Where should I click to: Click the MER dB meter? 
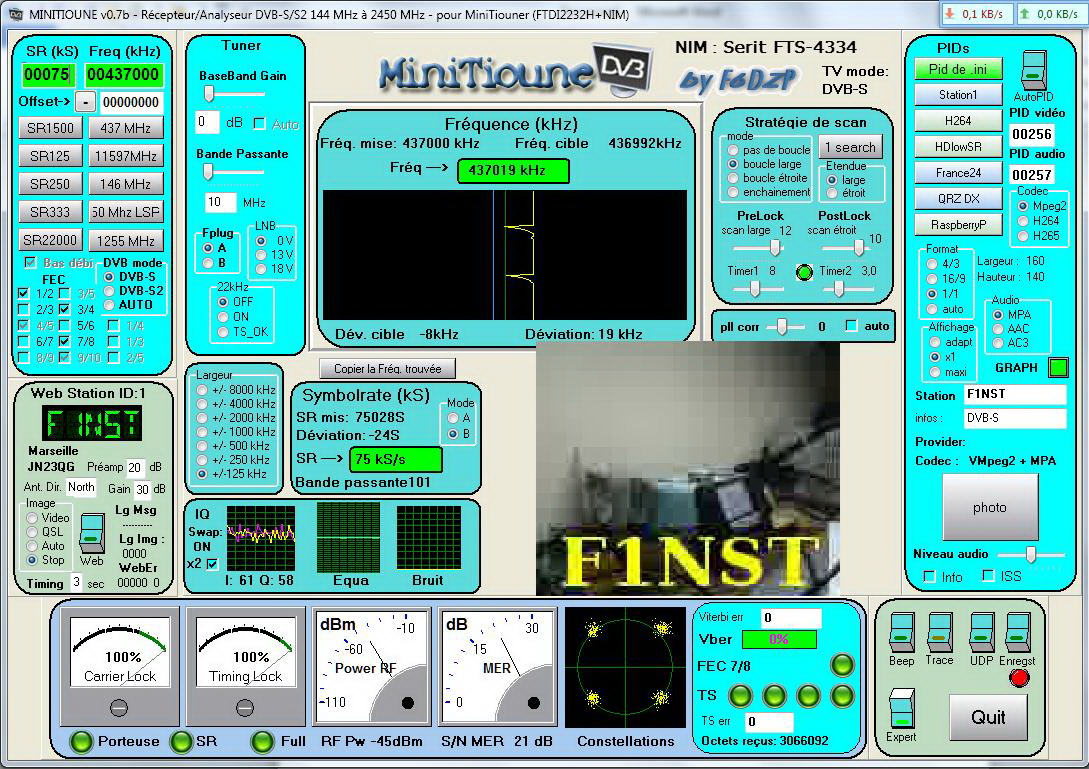tap(498, 667)
